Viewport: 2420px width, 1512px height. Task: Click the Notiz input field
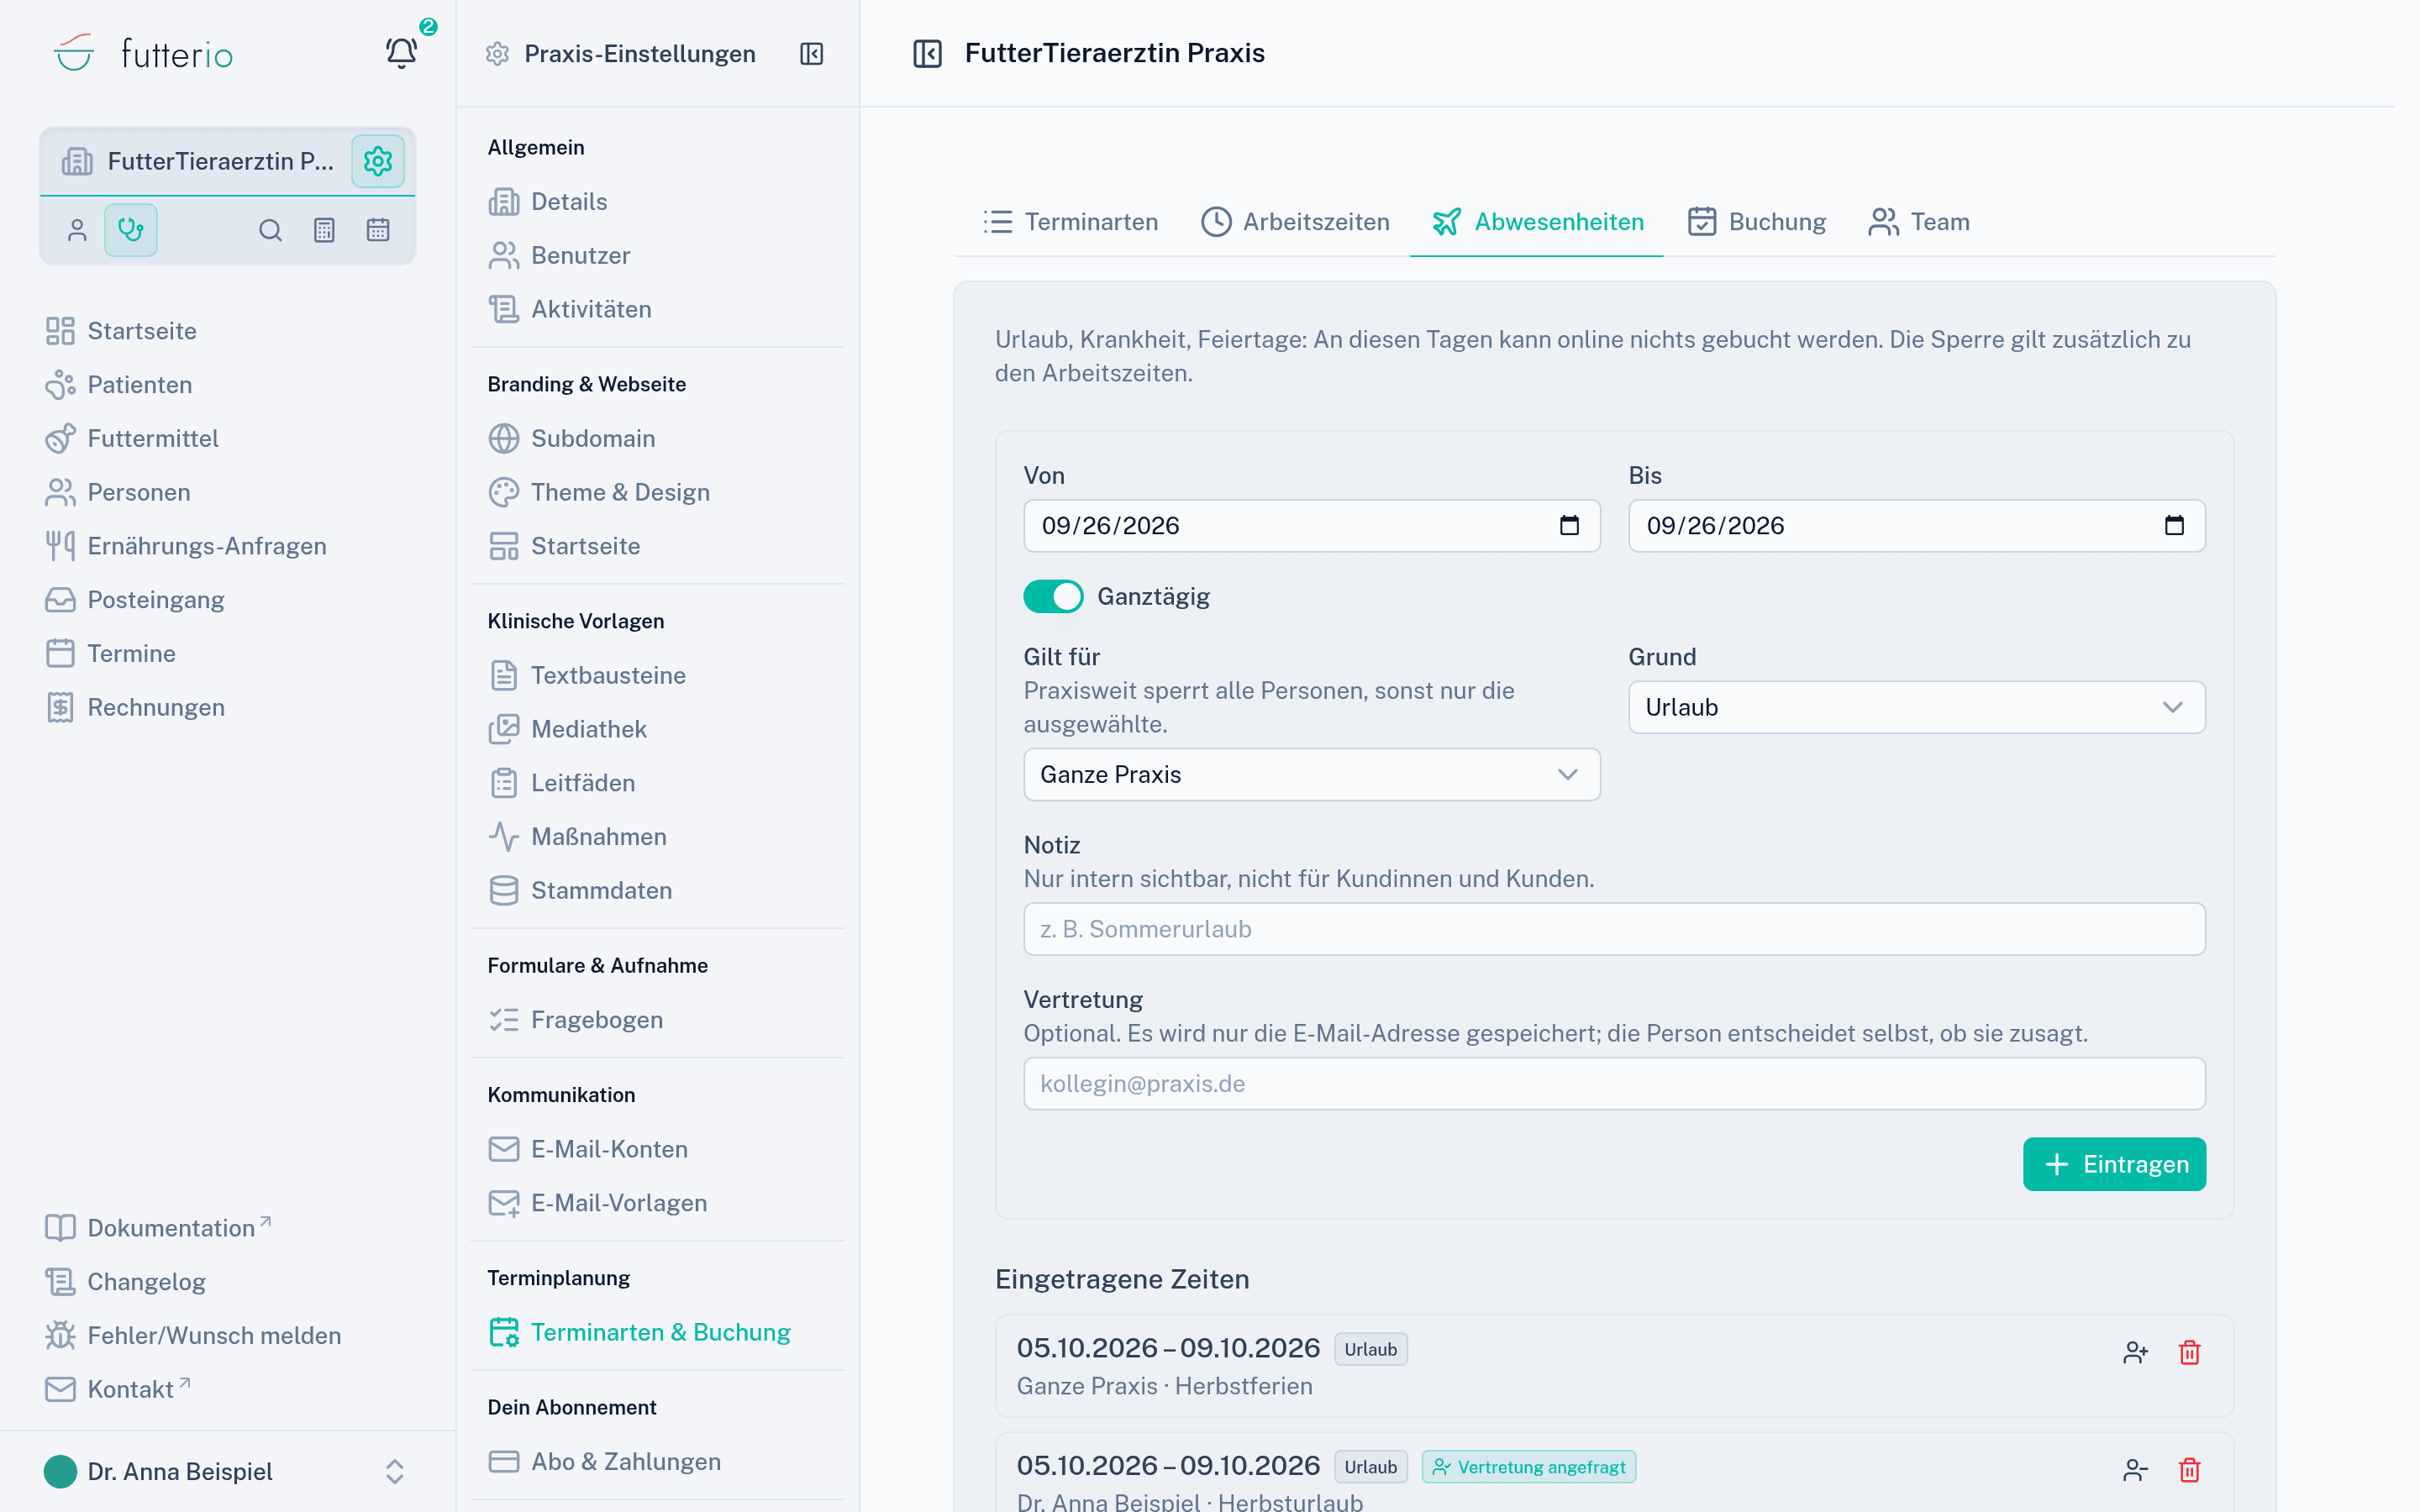coord(1614,929)
